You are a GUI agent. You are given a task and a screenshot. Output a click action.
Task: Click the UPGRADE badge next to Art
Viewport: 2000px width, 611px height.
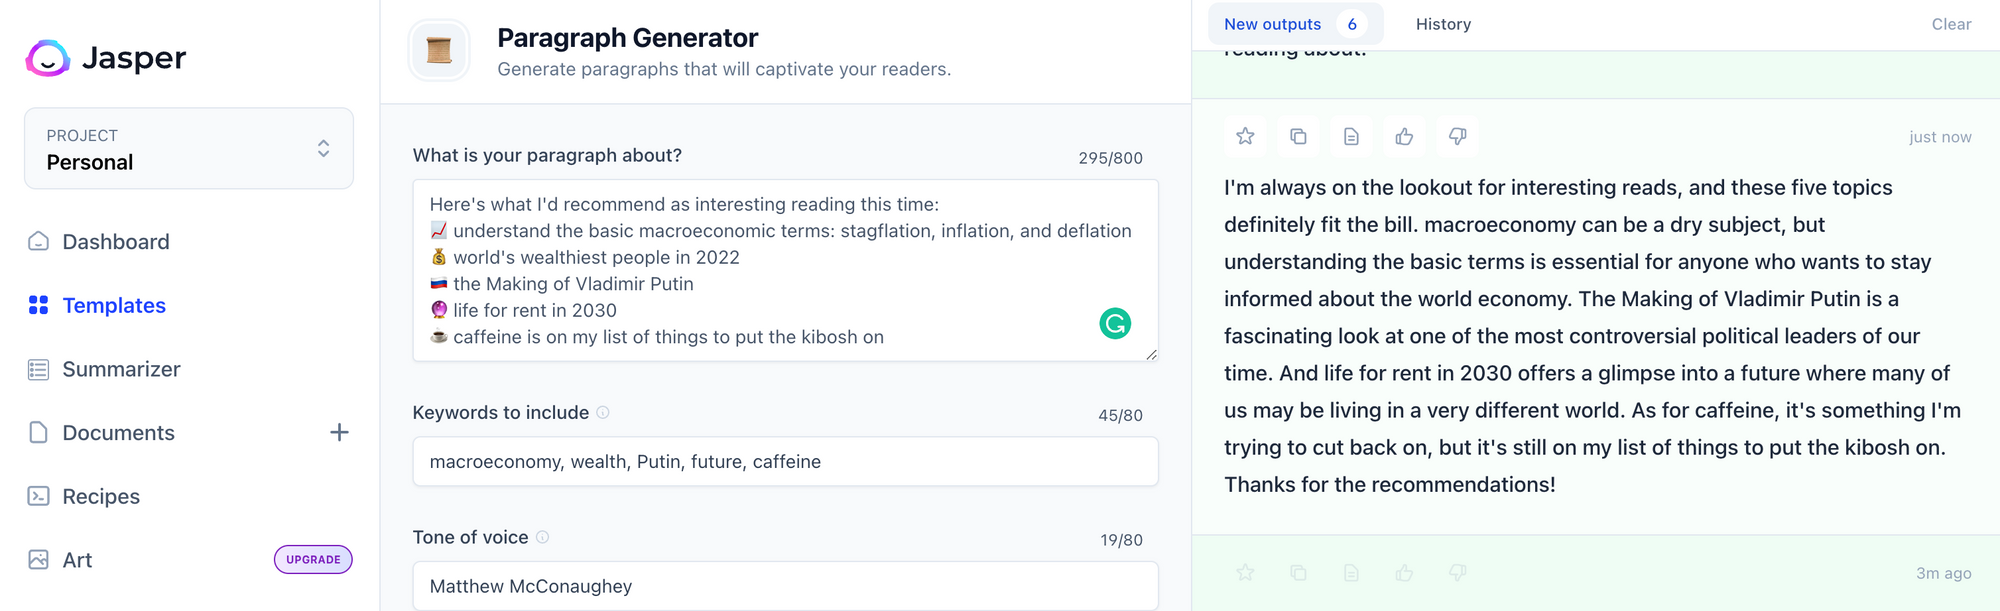coord(313,559)
